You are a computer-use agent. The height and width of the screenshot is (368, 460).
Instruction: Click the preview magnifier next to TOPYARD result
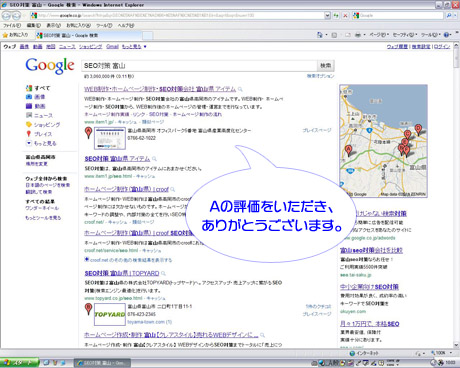(163, 274)
